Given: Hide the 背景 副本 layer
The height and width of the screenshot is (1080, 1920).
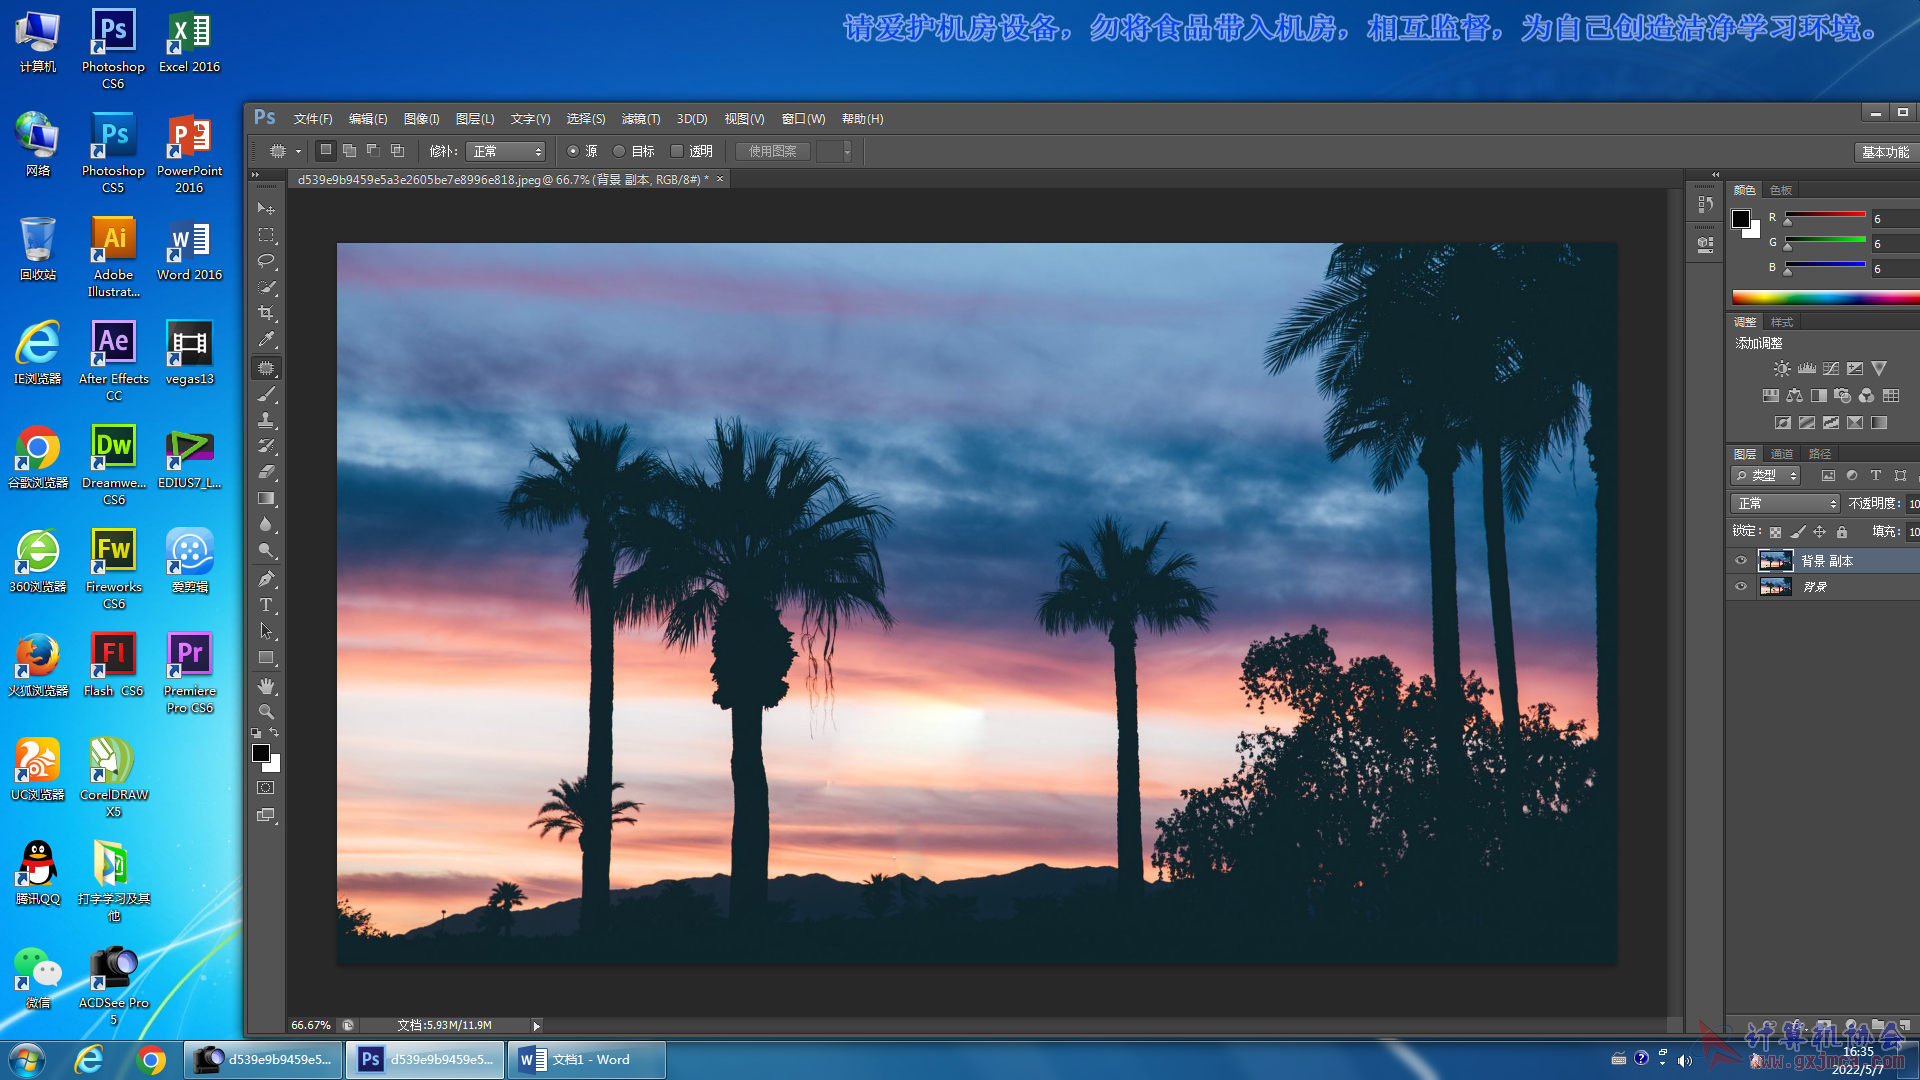Looking at the screenshot, I should pyautogui.click(x=1741, y=561).
